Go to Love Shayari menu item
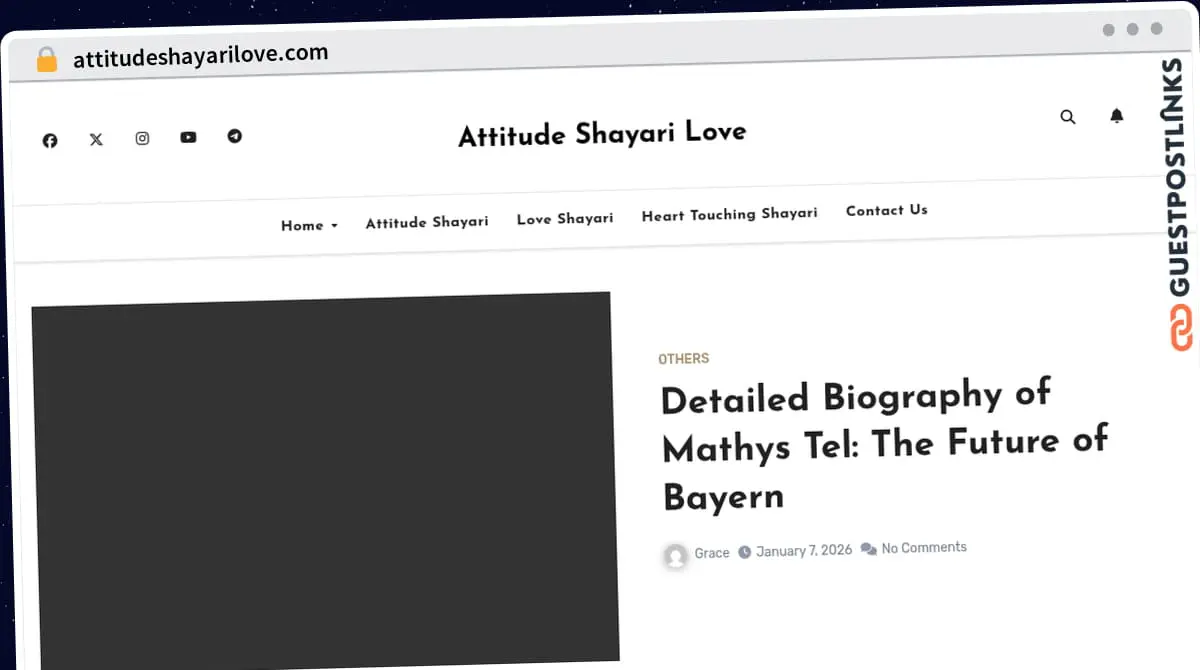This screenshot has height=670, width=1200. (565, 218)
